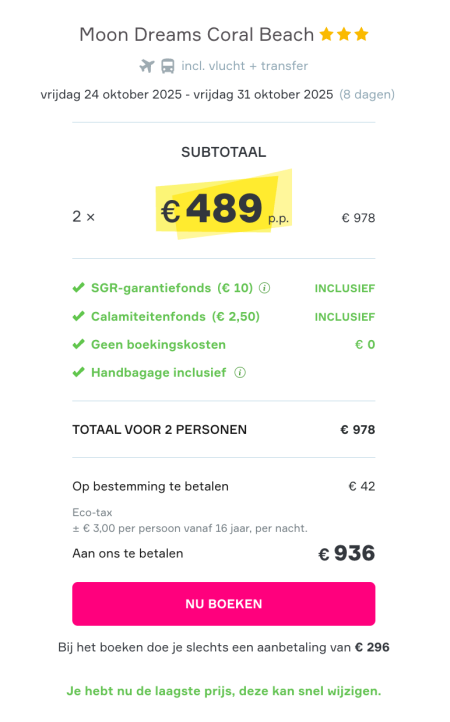The width and height of the screenshot is (450, 722).
Task: Book now with NU BOEKEN button
Action: 223,604
